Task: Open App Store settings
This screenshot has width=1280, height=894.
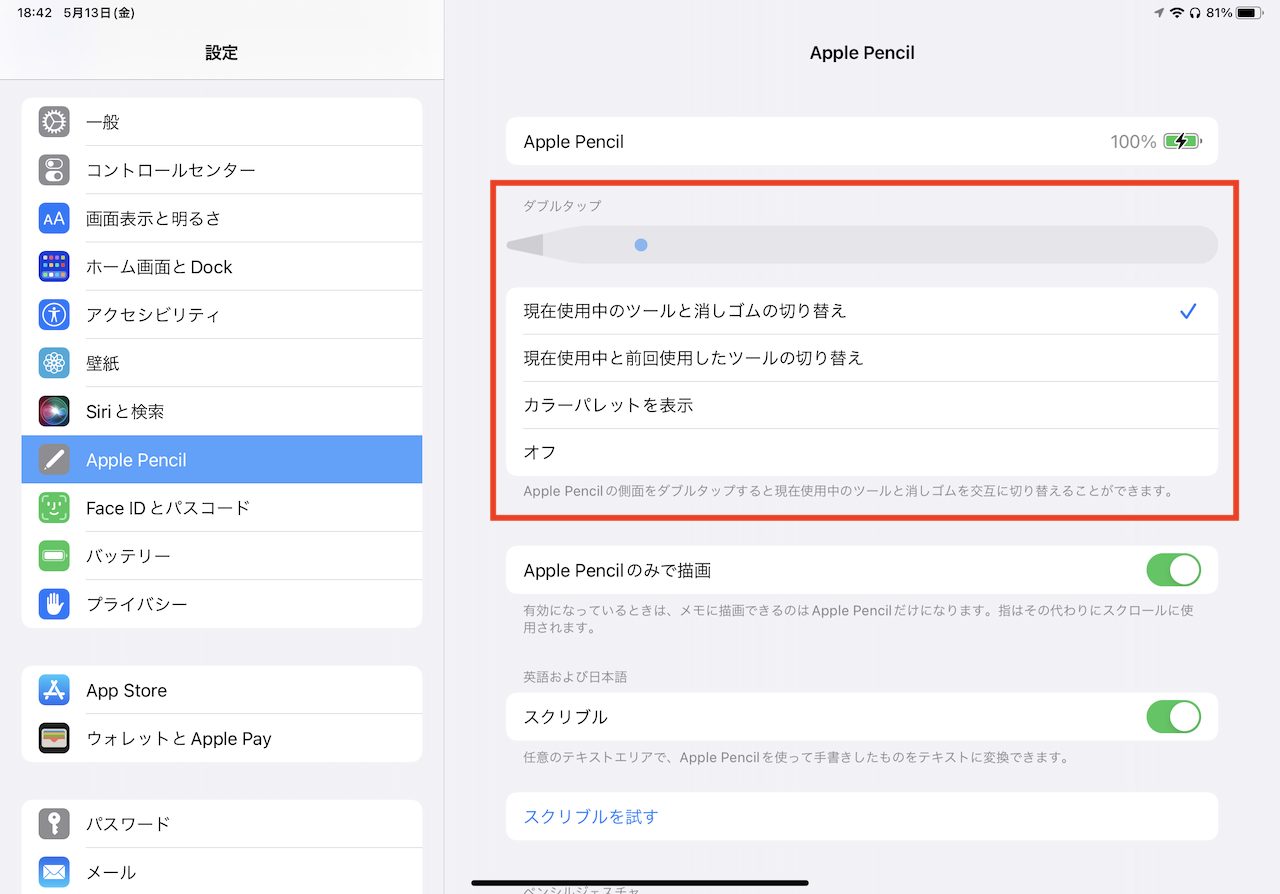Action: (x=222, y=690)
